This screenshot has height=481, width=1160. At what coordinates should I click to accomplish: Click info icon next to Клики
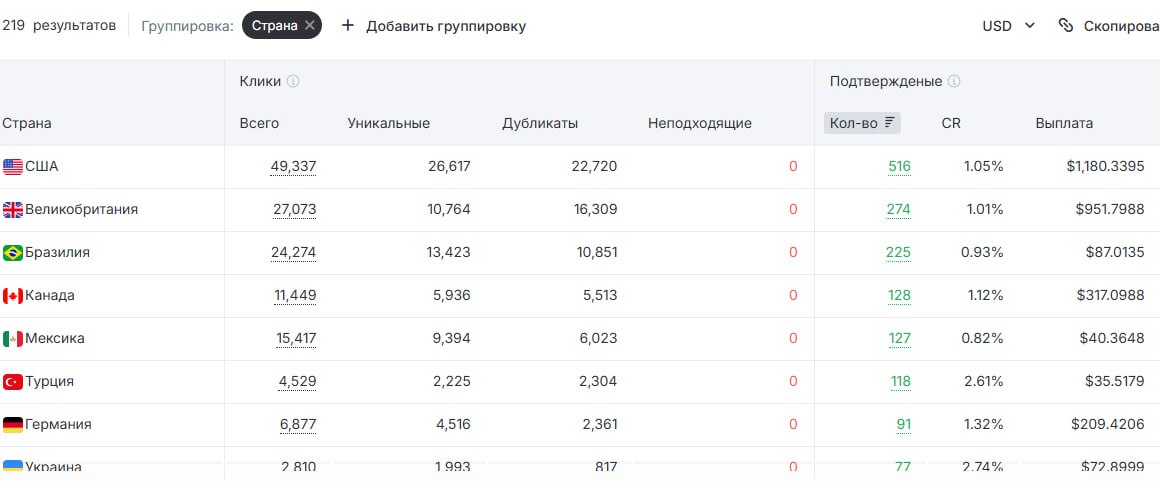294,82
